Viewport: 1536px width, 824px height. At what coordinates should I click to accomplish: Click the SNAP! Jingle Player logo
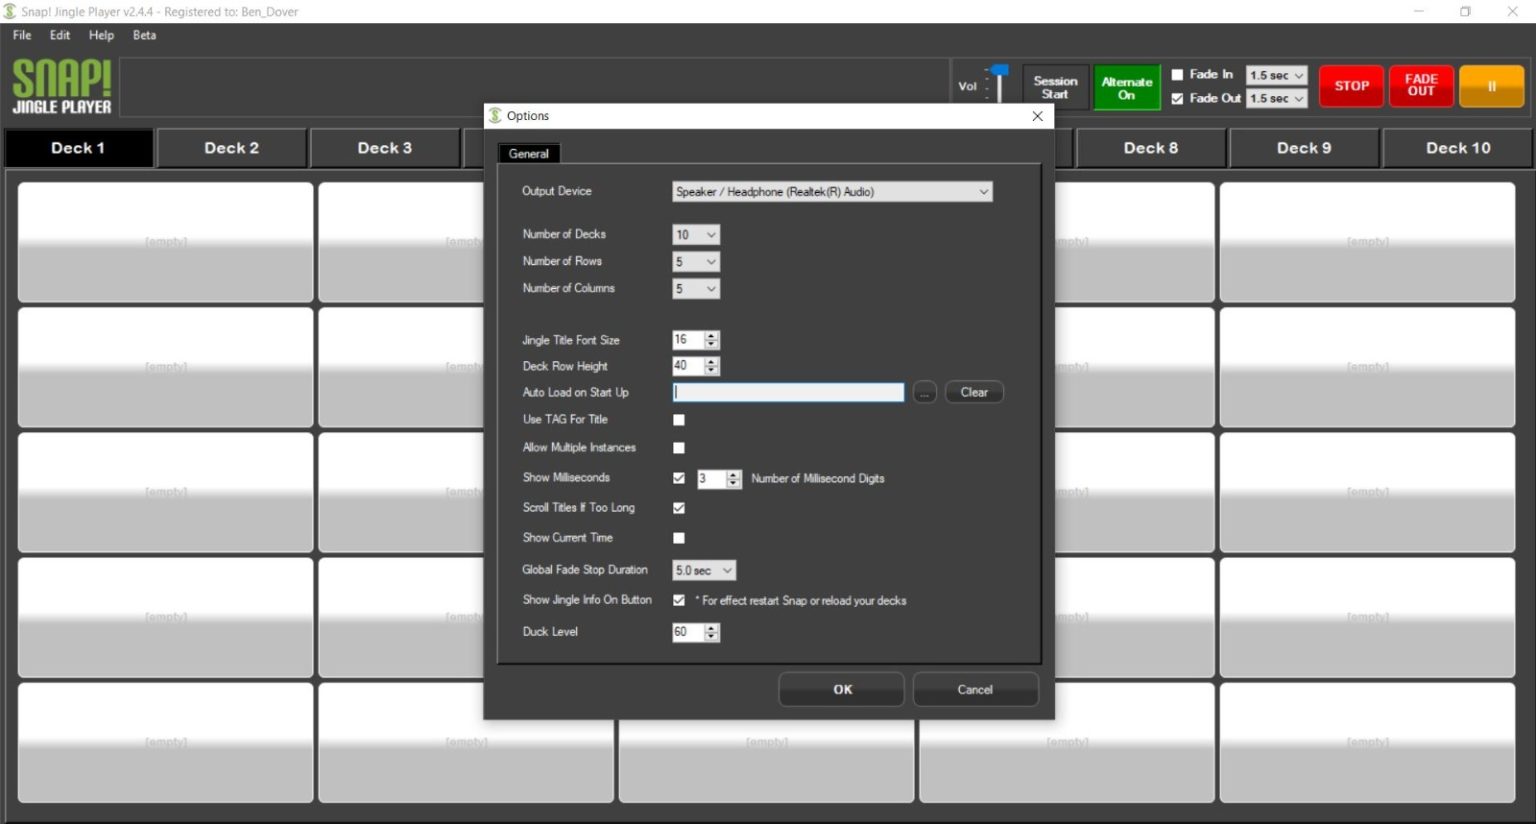click(62, 87)
